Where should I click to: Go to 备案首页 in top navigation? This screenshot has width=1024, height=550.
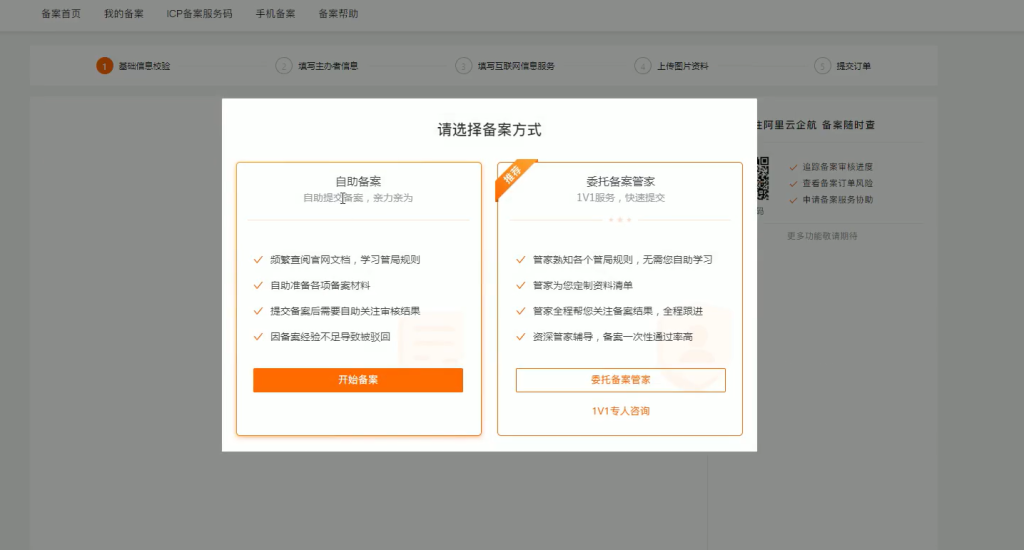point(61,14)
